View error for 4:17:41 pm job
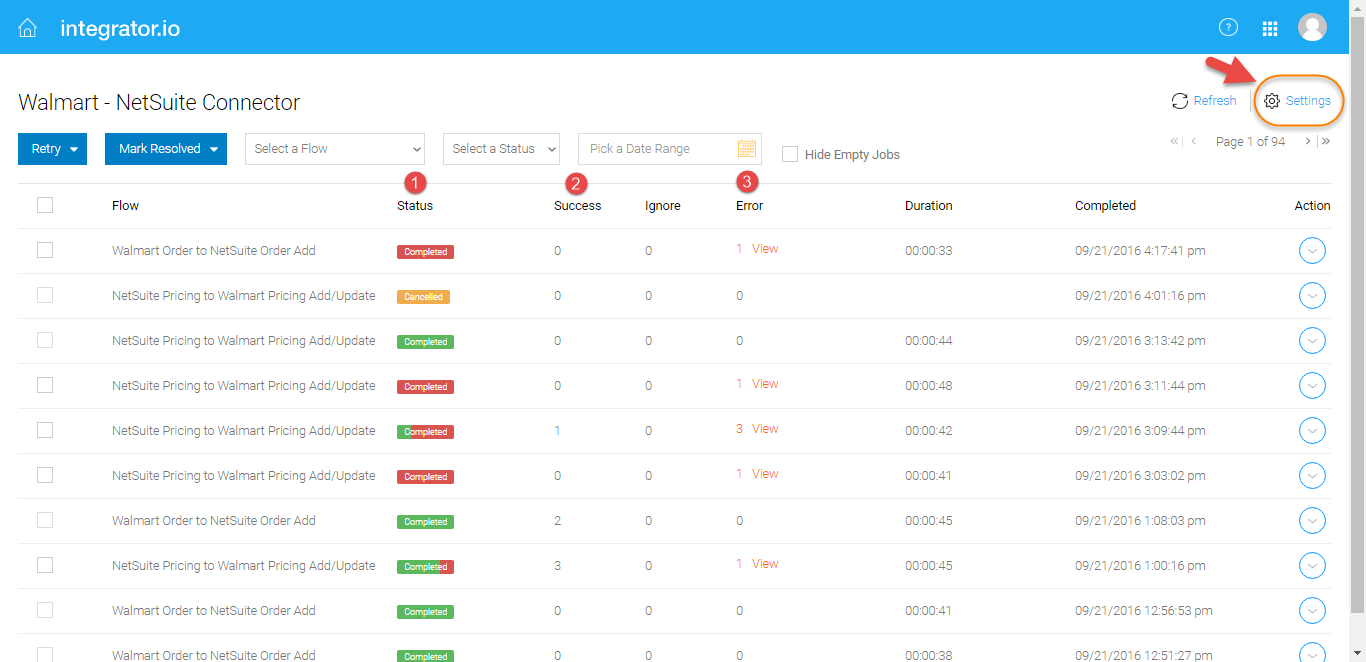 pos(765,249)
